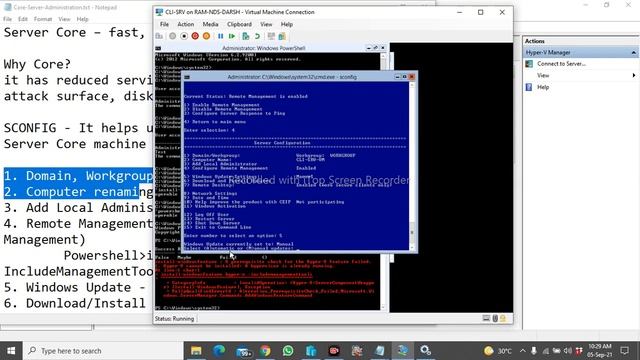640x360 pixels.
Task: Click the red Shut Down VM icon
Action: 195,36
